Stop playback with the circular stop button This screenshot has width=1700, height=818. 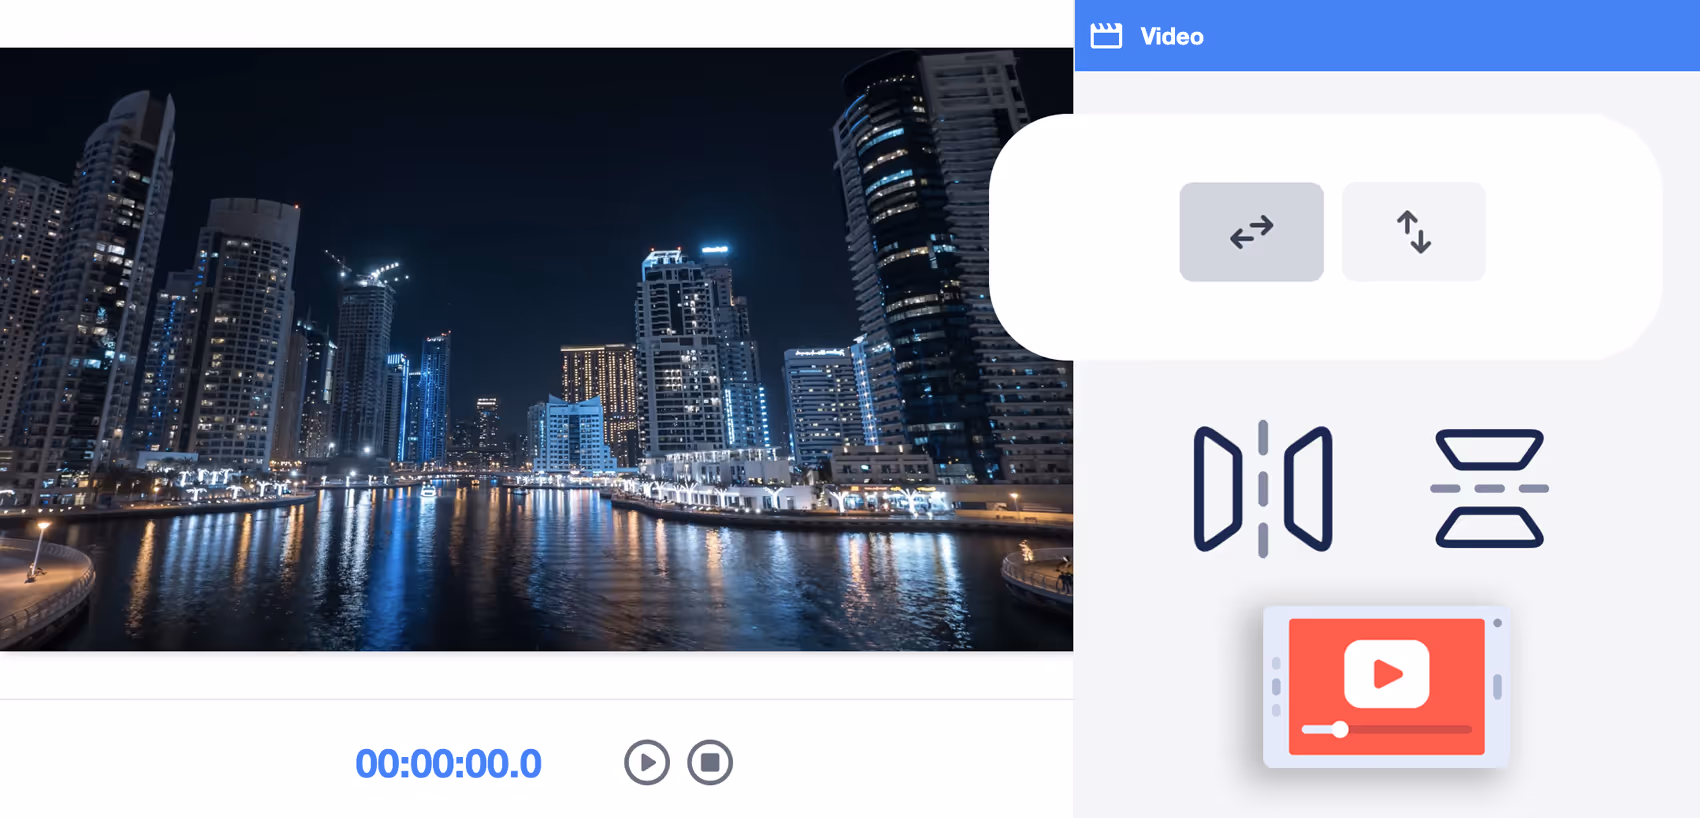pyautogui.click(x=710, y=763)
